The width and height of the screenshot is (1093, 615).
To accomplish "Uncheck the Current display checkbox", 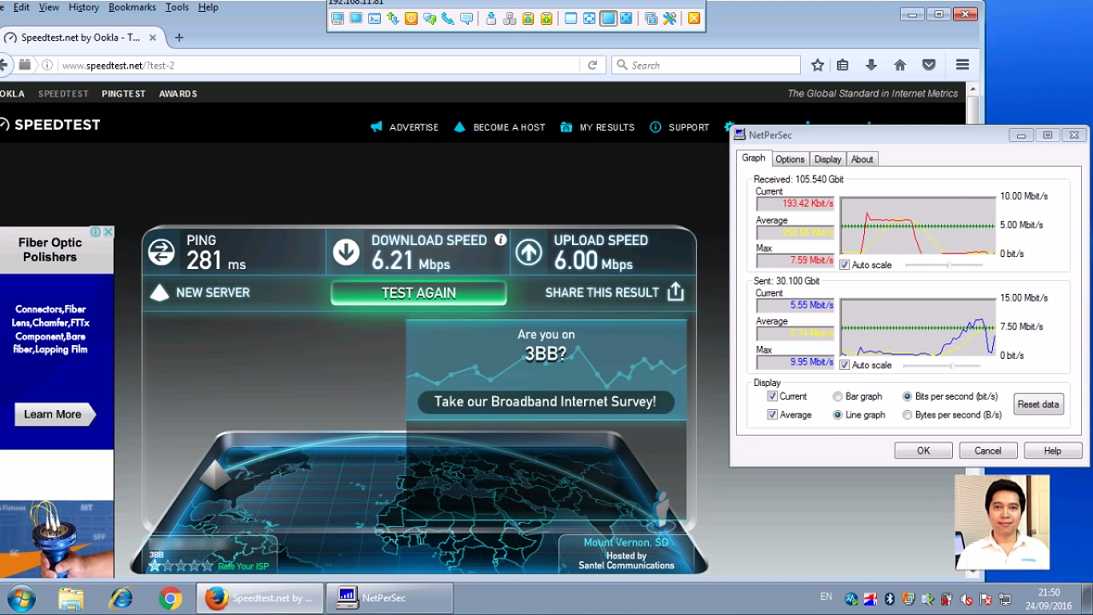I will (772, 397).
